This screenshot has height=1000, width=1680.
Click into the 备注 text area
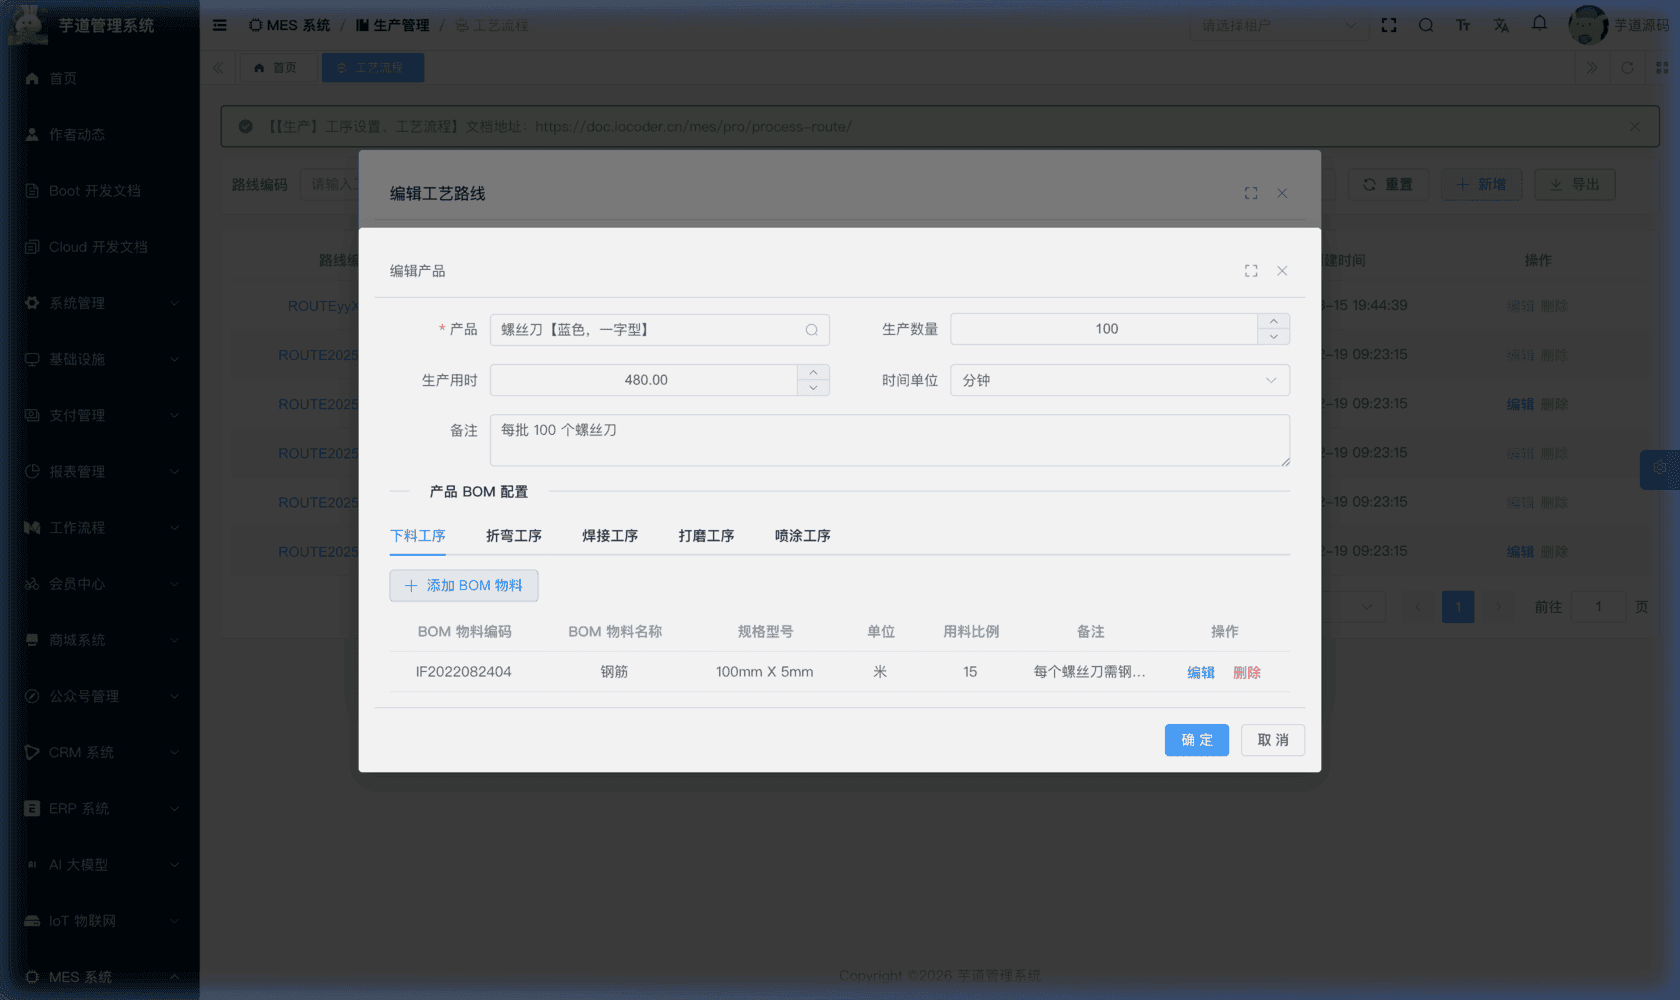click(x=889, y=440)
